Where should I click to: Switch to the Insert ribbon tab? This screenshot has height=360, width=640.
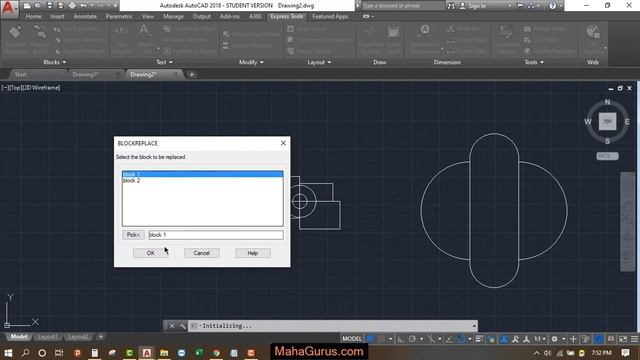pos(57,16)
